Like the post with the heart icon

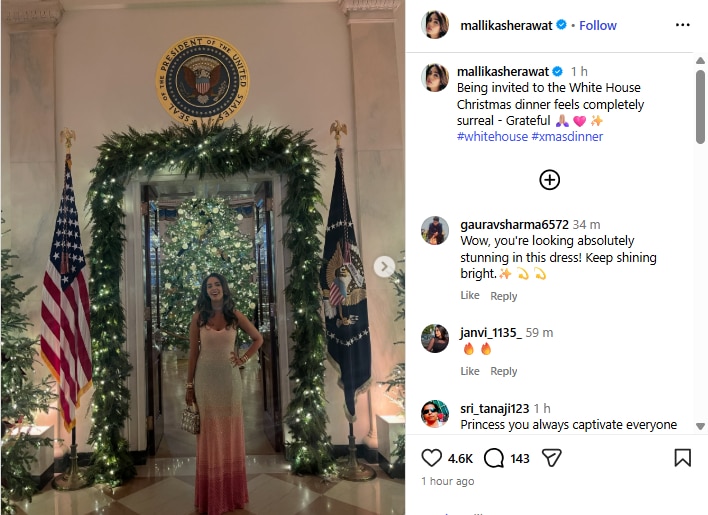[x=431, y=458]
